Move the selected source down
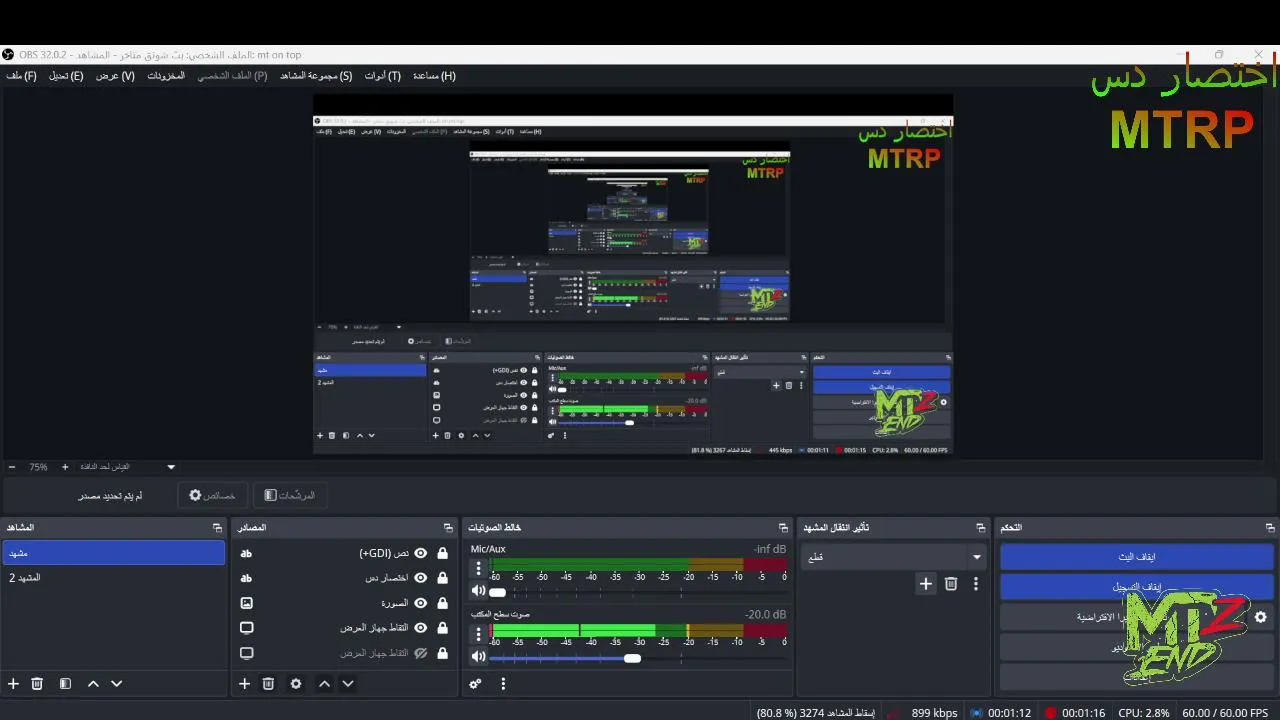The width and height of the screenshot is (1280, 720). 348,684
